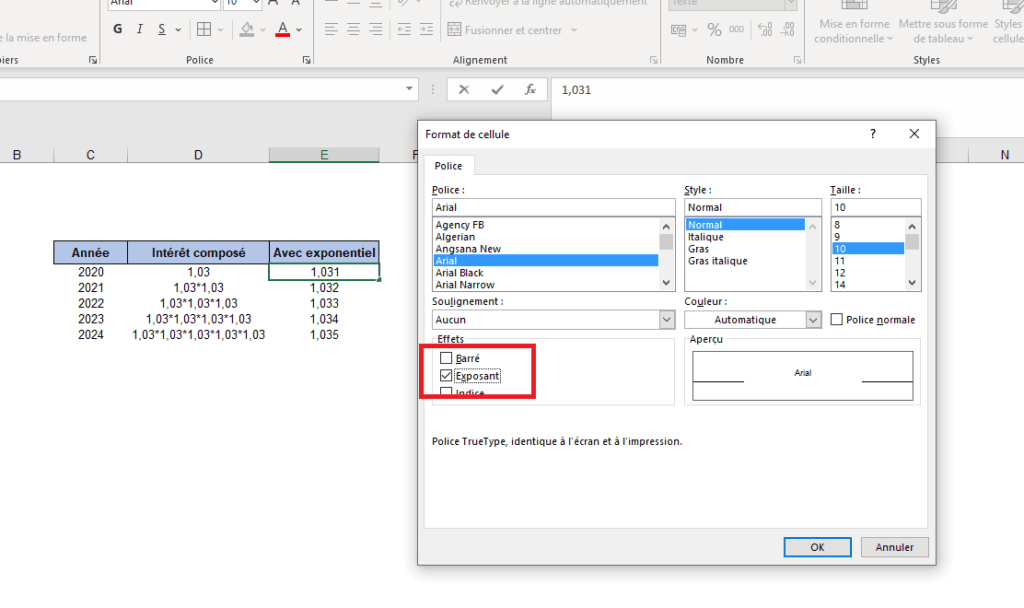Open fill color palette arrow
The image size is (1024, 608).
[263, 30]
